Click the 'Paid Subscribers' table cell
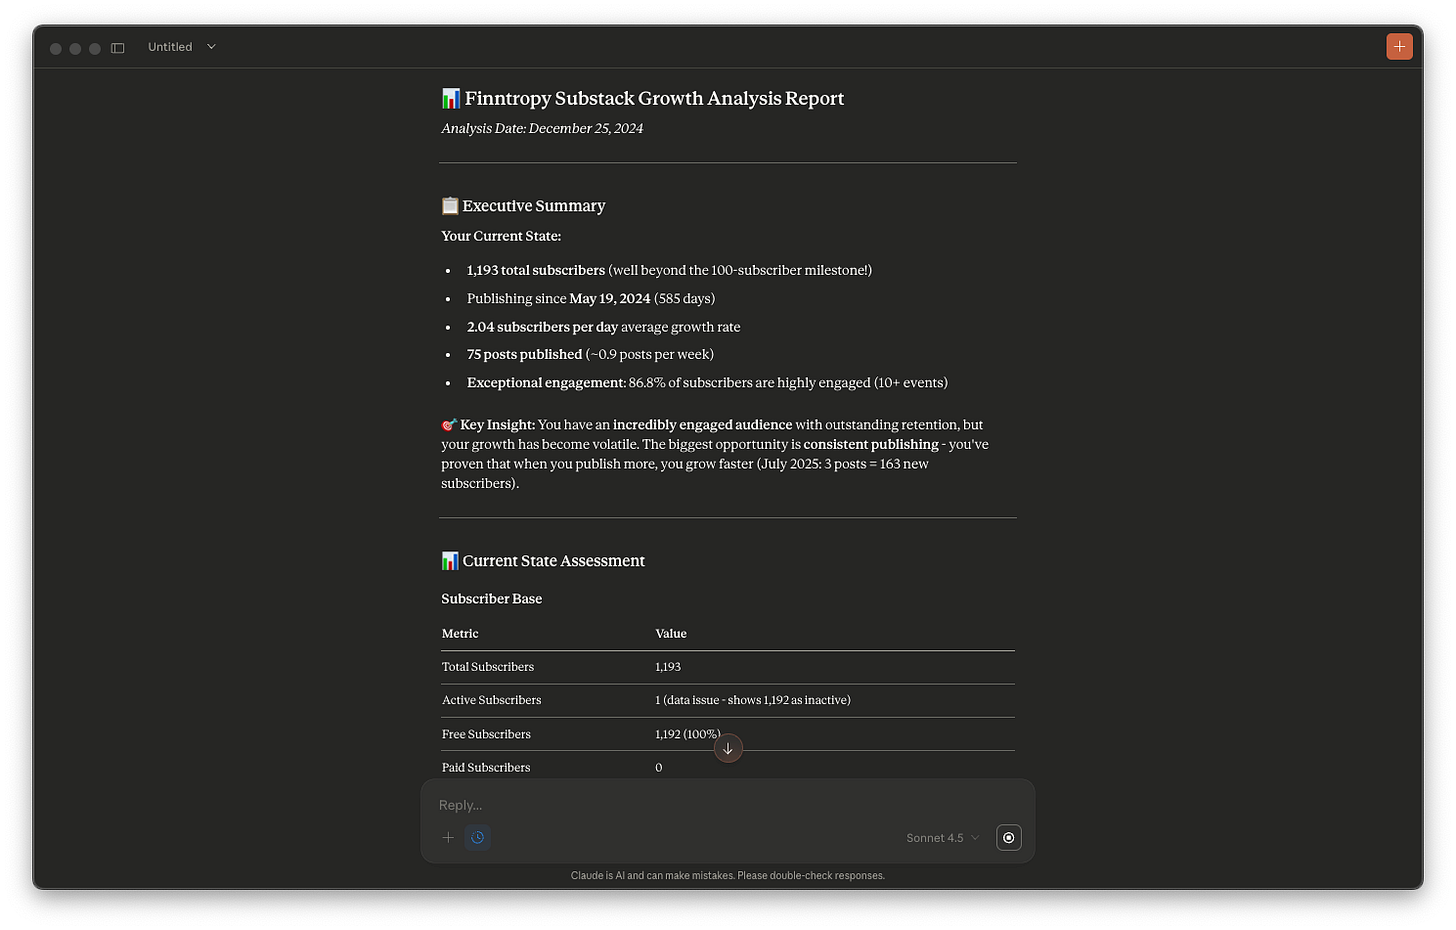The height and width of the screenshot is (930, 1456). 486,768
